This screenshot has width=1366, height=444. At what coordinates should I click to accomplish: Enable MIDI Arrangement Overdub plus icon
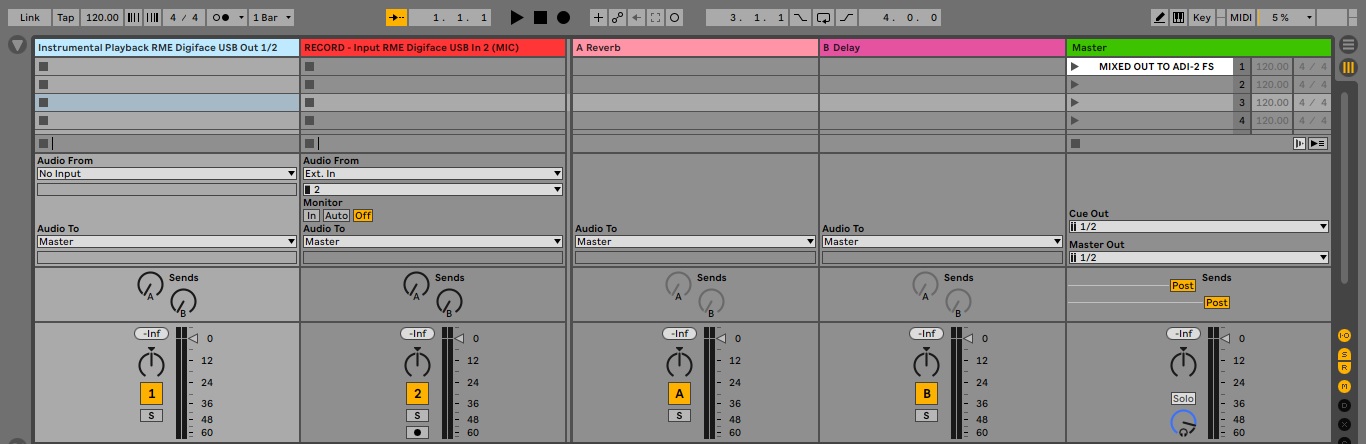click(598, 17)
